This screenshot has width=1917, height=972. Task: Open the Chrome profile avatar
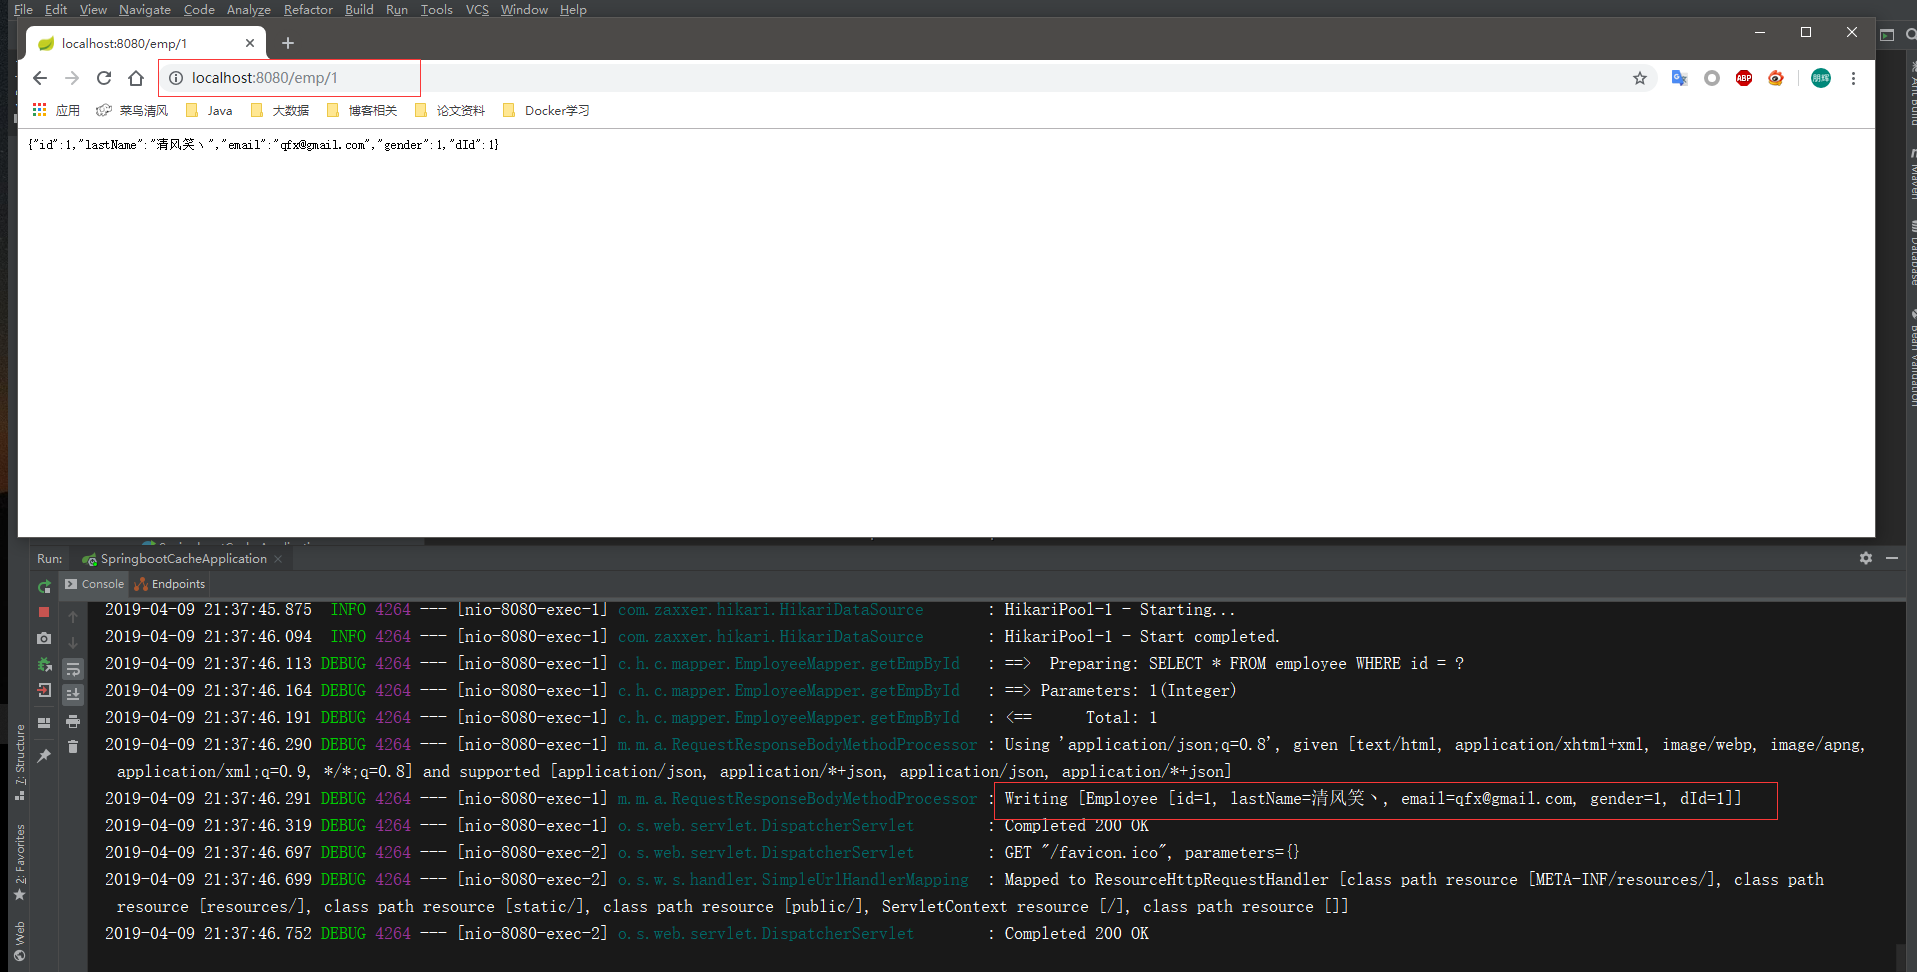coord(1821,78)
